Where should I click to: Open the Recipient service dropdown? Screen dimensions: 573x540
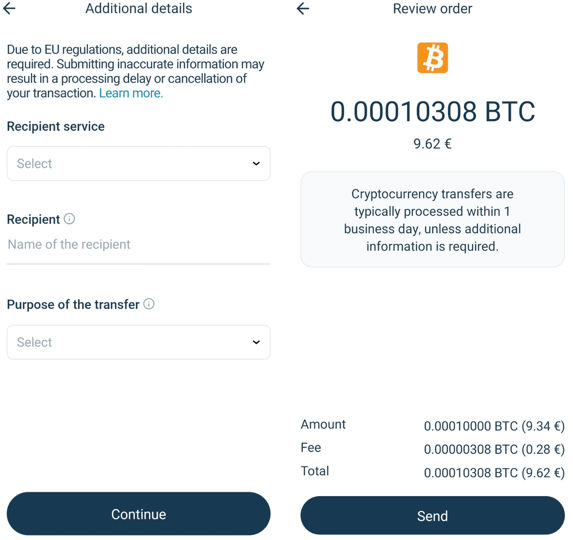(138, 163)
